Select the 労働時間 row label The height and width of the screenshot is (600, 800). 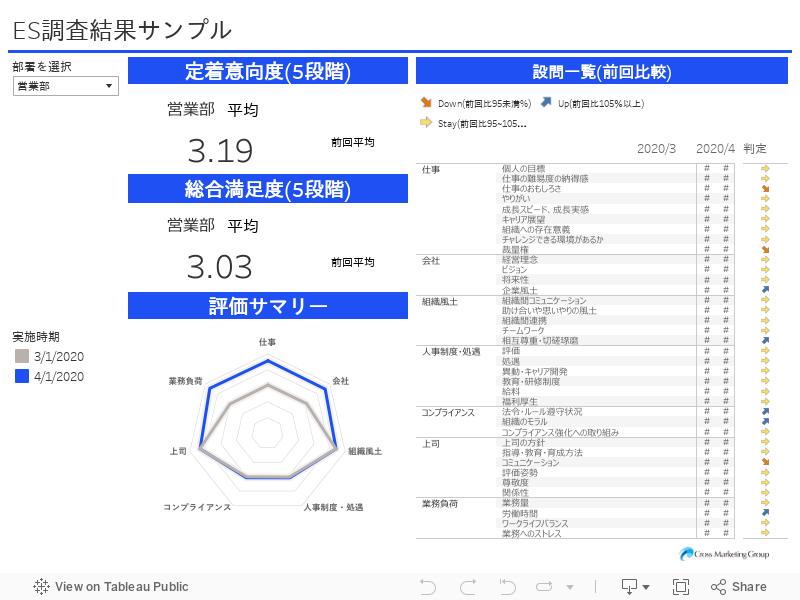520,513
